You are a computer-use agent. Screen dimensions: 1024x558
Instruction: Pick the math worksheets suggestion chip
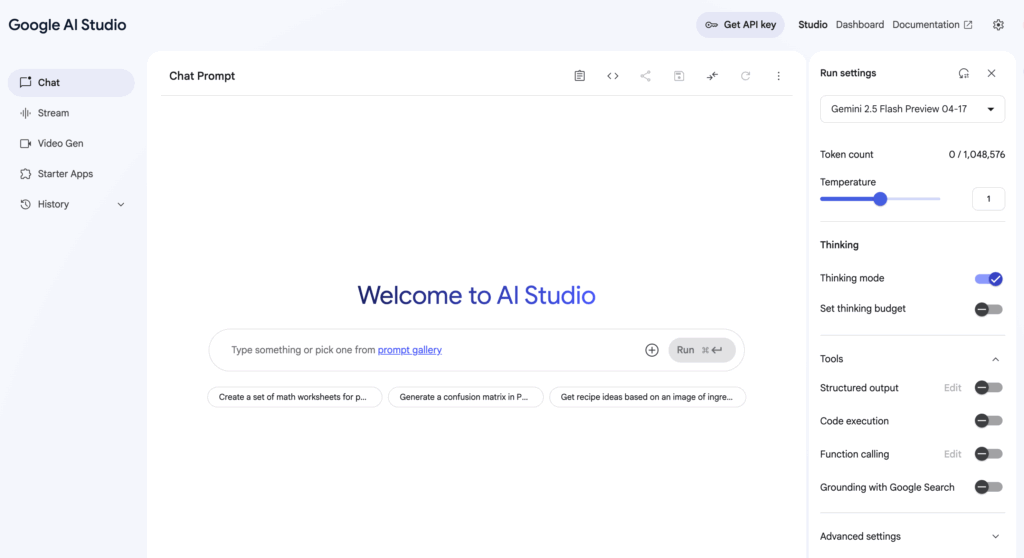[295, 397]
